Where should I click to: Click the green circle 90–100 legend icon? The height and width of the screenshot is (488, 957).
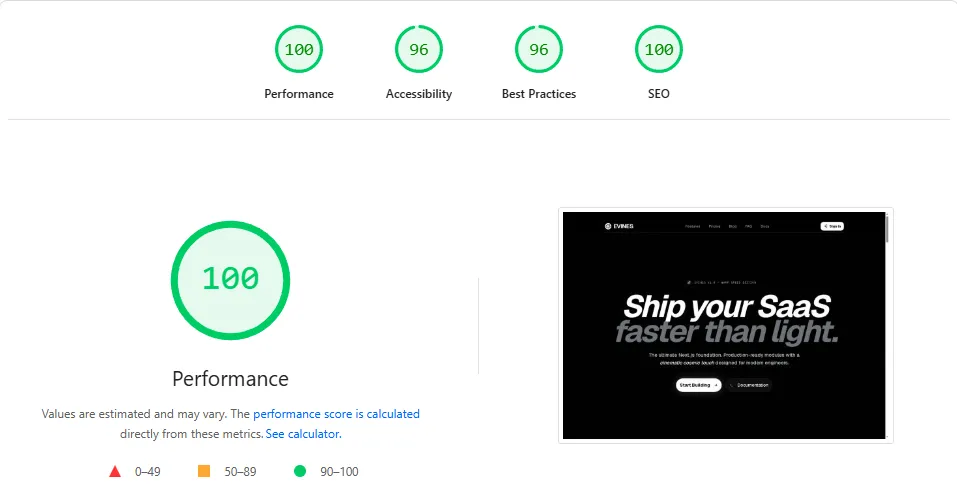coord(300,471)
